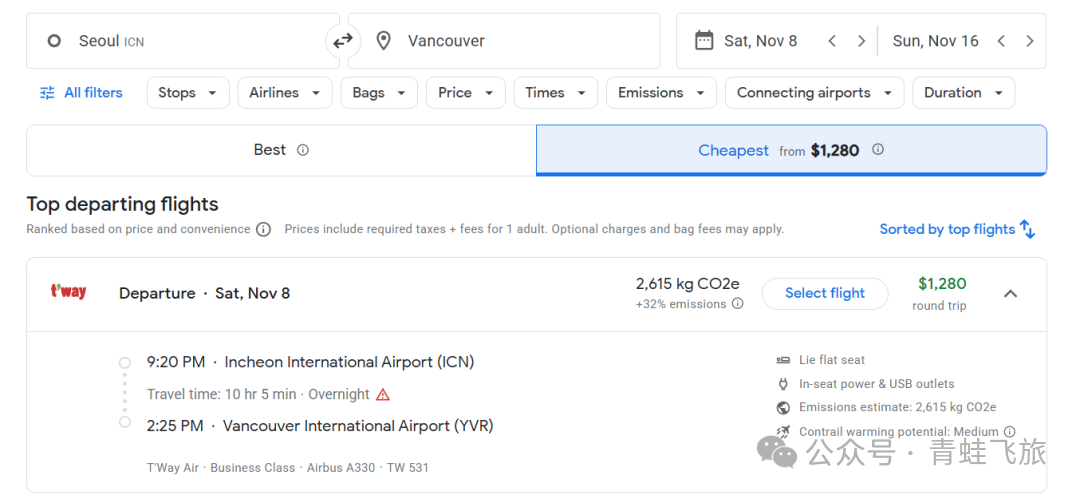This screenshot has height=495, width=1080.
Task: Collapse the T'way flight details
Action: click(x=1010, y=293)
